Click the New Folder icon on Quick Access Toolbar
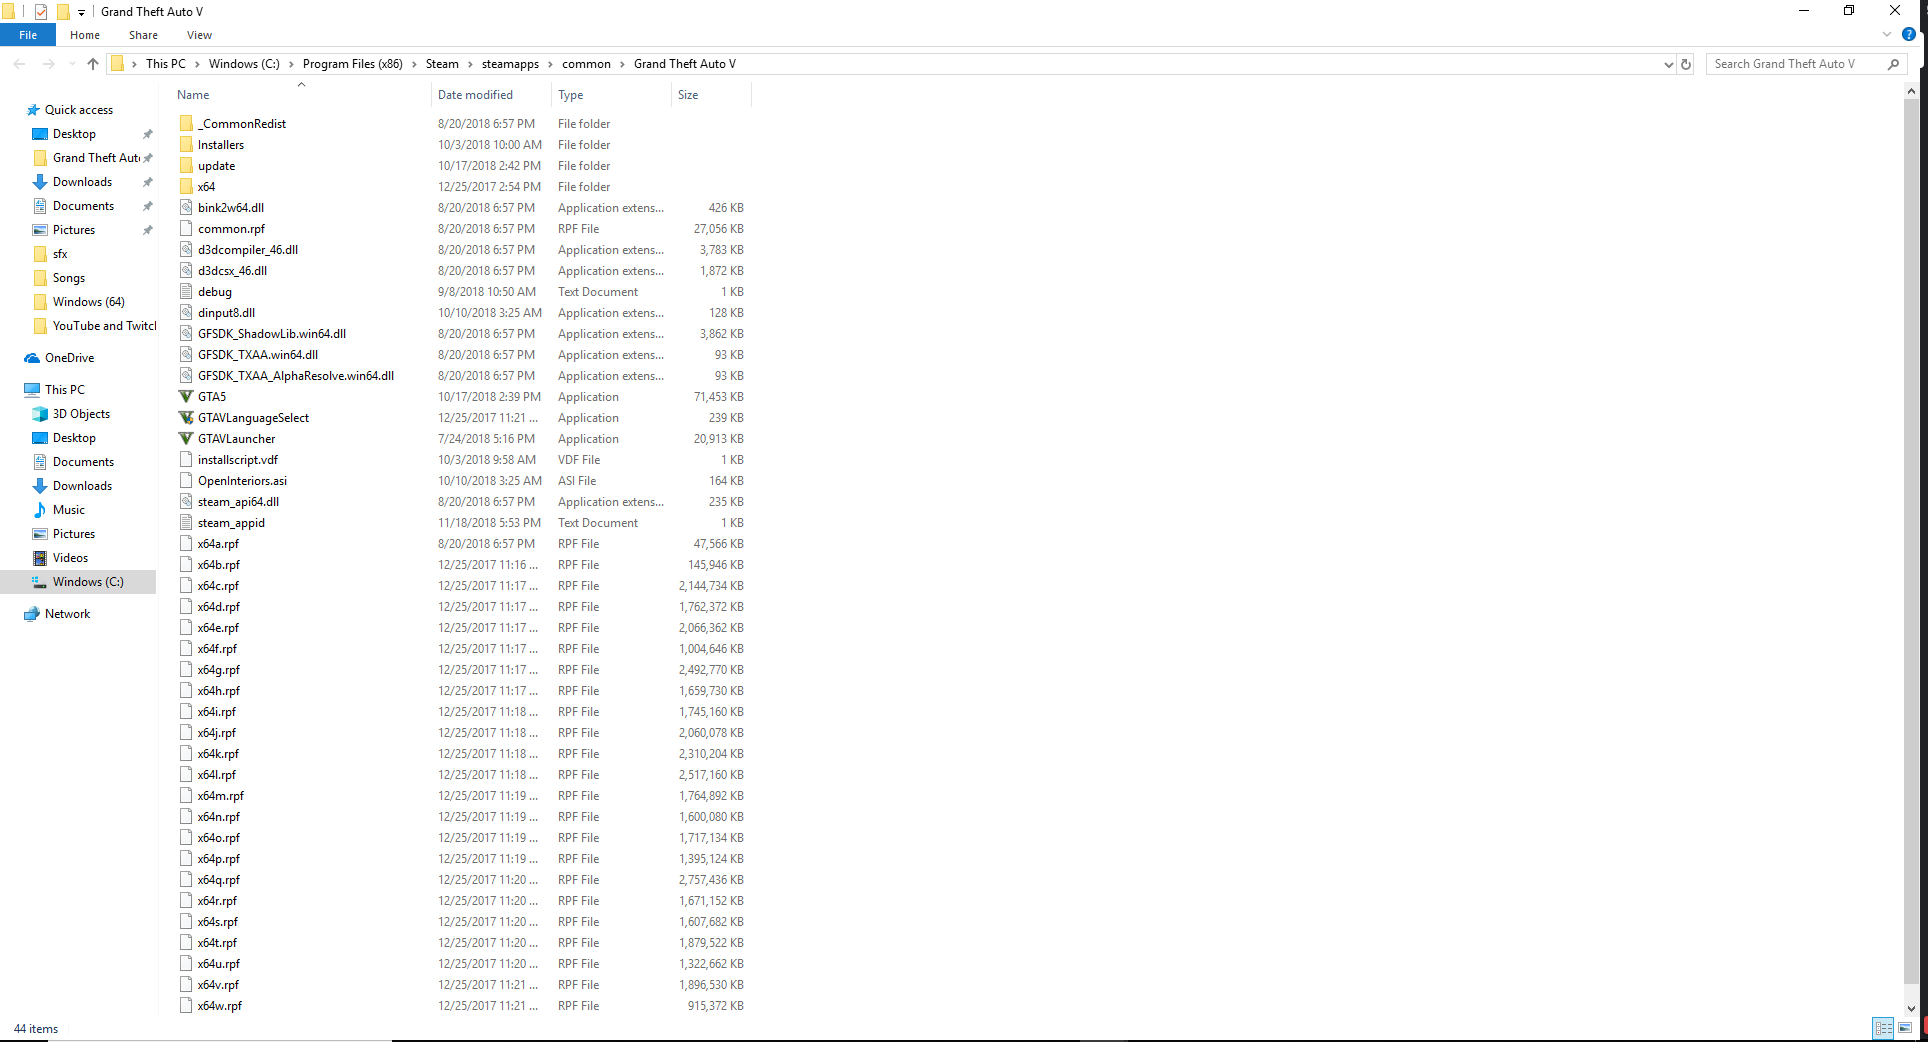Image resolution: width=1928 pixels, height=1042 pixels. [x=63, y=11]
